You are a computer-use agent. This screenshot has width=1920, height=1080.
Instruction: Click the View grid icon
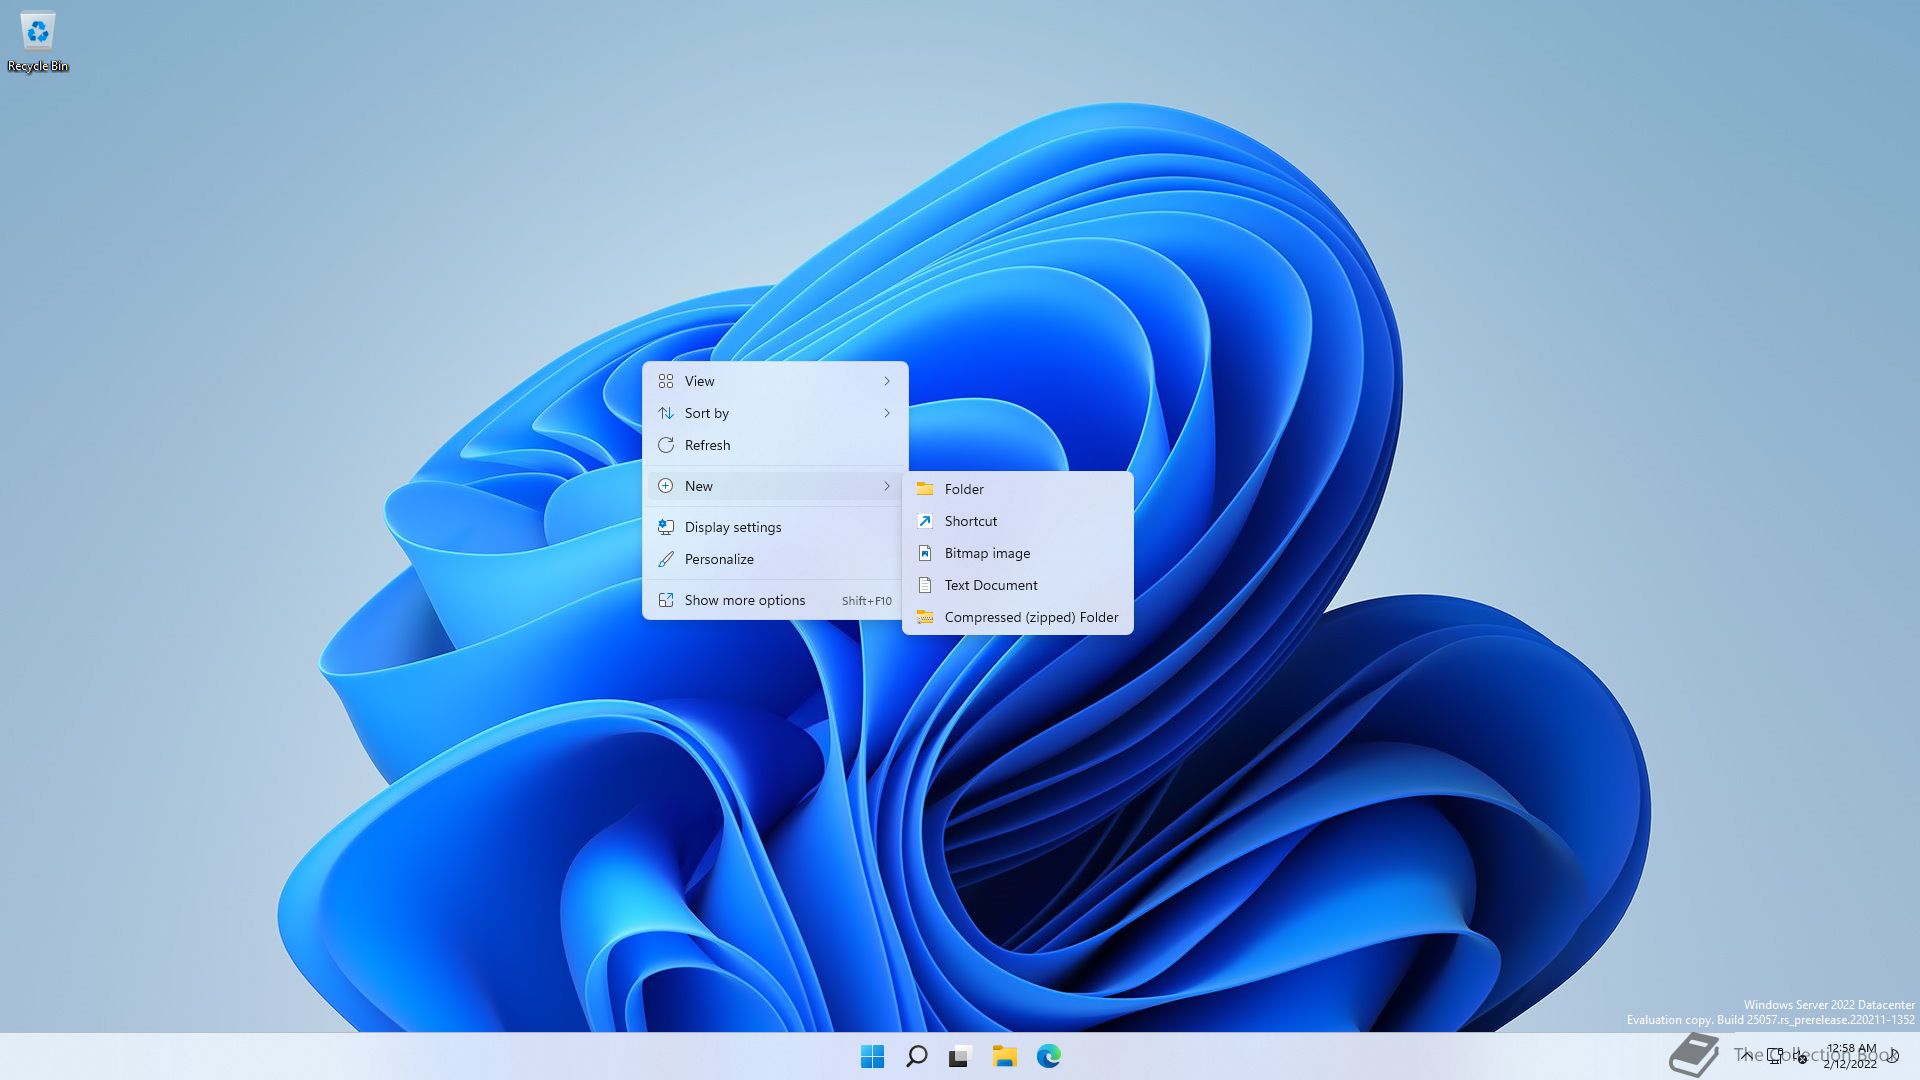(666, 381)
